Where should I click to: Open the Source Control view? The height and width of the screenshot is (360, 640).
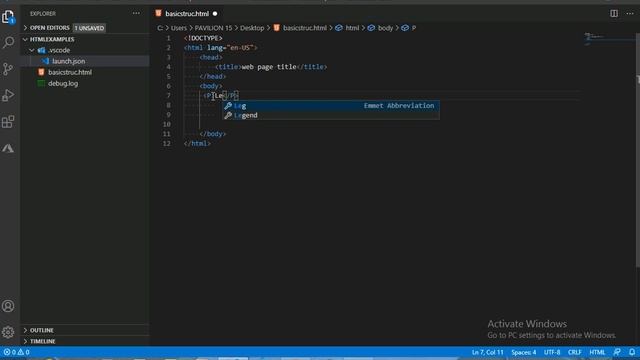coord(8,69)
